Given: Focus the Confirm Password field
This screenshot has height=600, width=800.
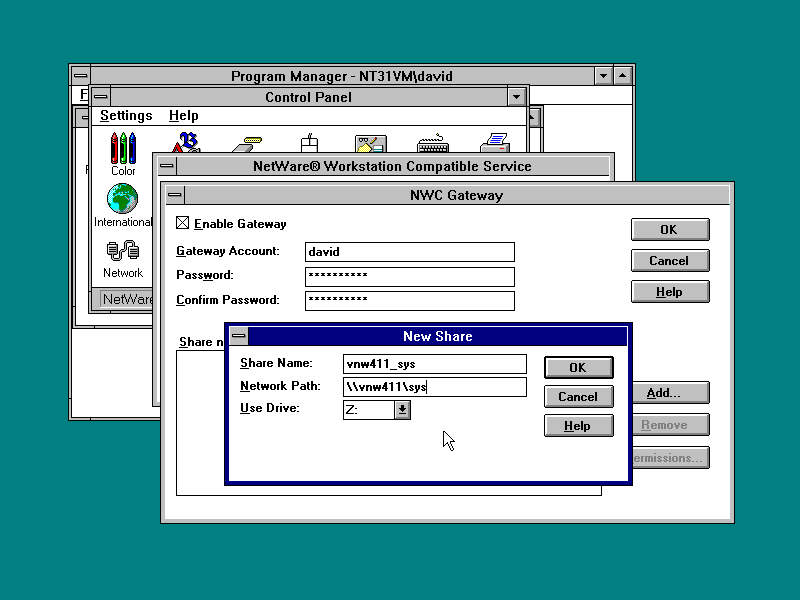Looking at the screenshot, I should [x=410, y=301].
